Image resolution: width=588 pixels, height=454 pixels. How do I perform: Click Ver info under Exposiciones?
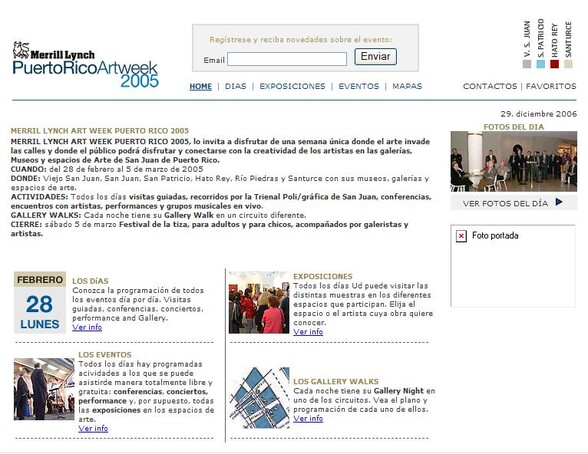click(308, 332)
